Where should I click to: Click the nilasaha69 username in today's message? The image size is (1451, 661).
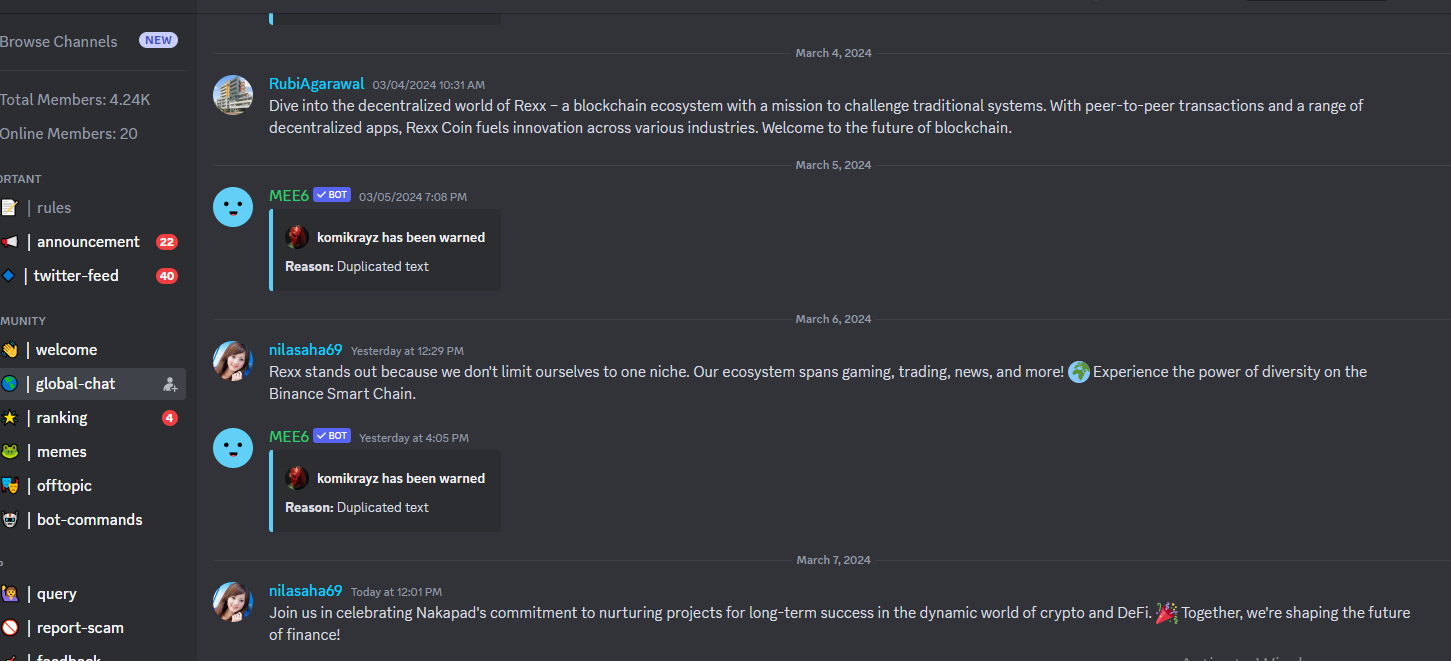click(x=306, y=591)
